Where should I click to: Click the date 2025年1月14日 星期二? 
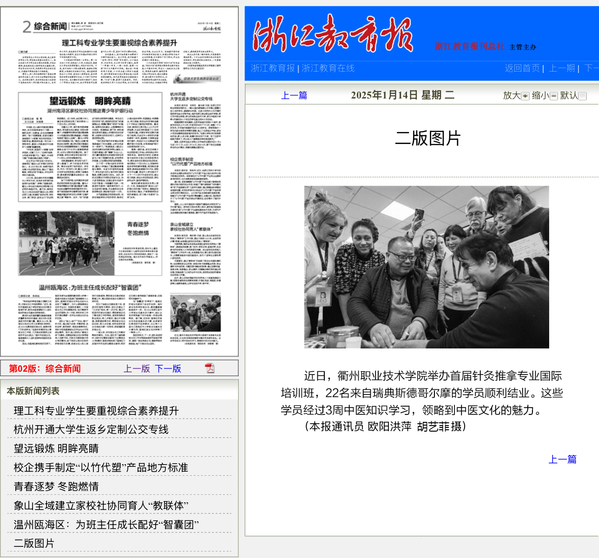tap(403, 95)
